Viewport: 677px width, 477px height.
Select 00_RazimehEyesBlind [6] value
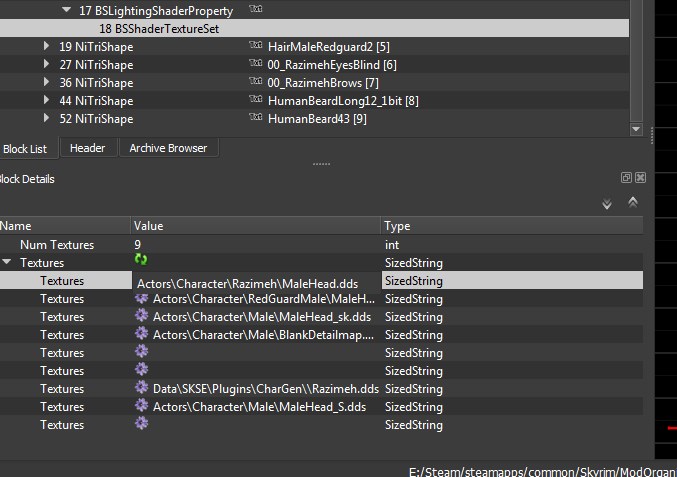(x=332, y=65)
